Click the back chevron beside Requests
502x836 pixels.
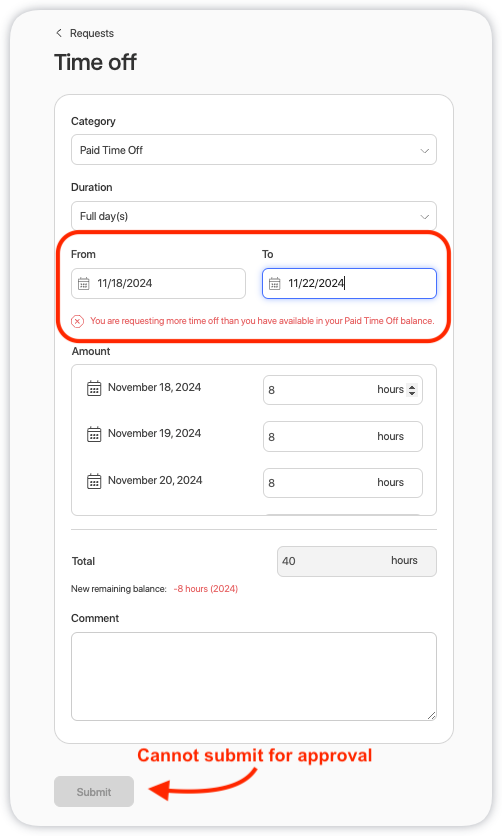click(x=59, y=33)
